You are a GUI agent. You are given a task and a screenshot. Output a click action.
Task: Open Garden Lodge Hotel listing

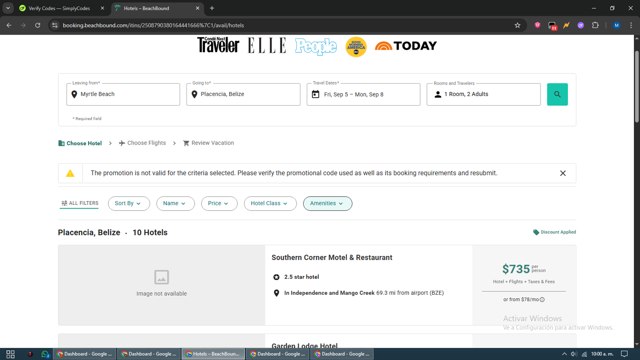(304, 345)
